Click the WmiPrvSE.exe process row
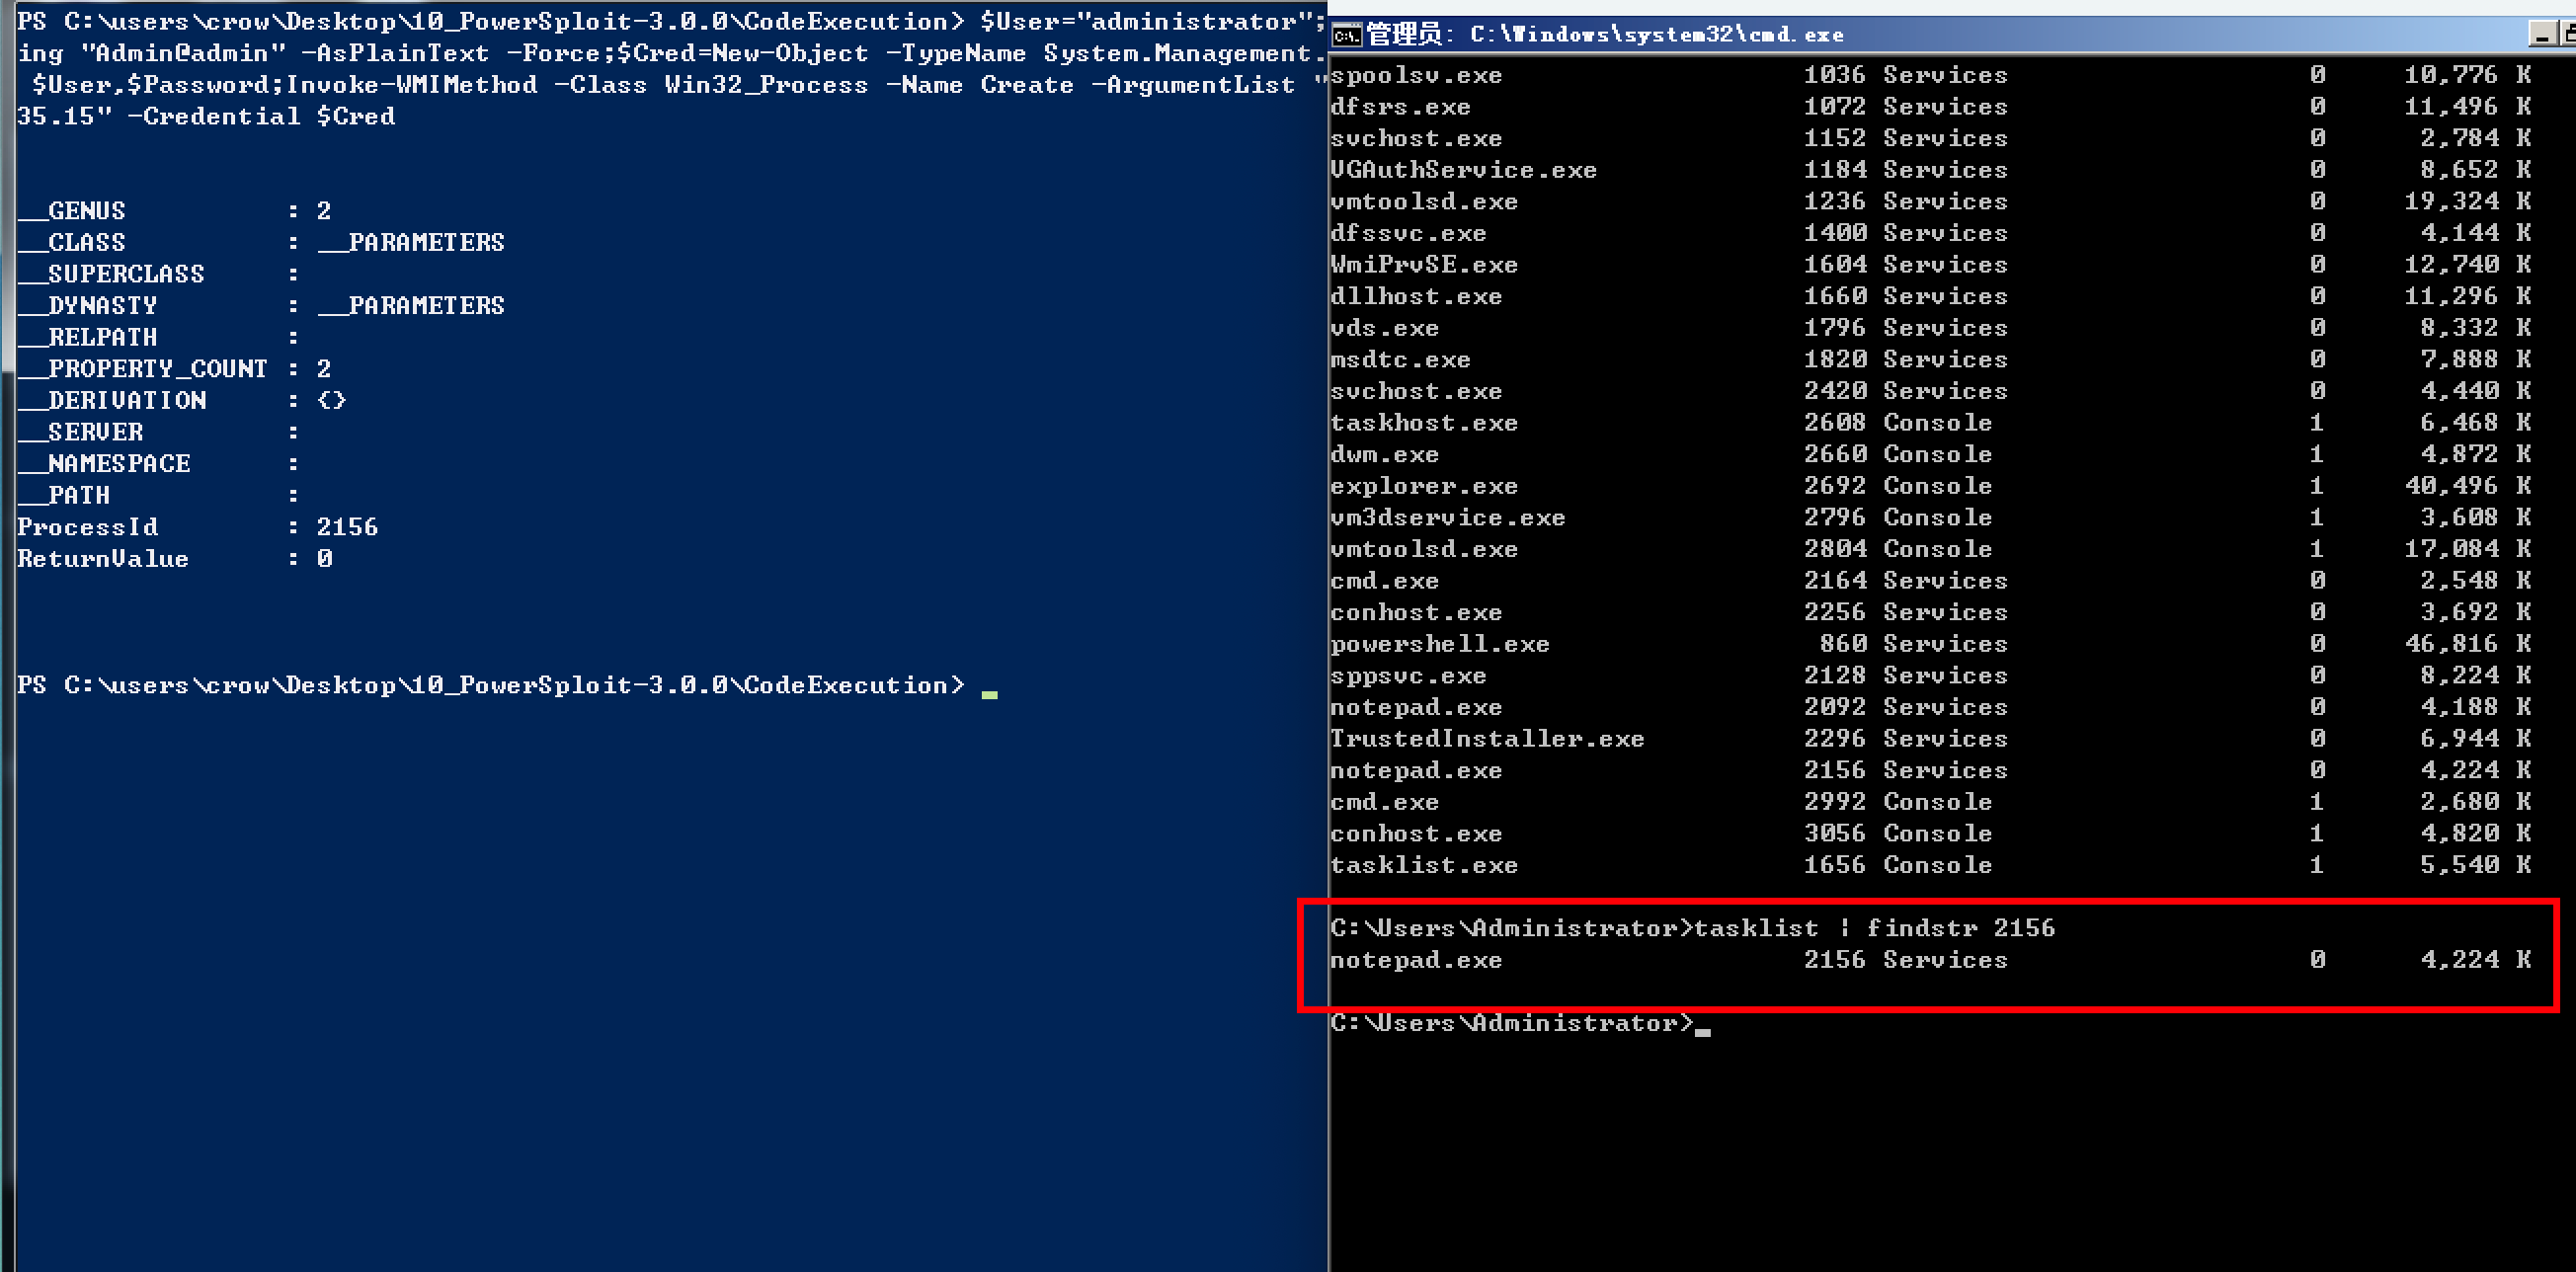2576x1272 pixels. pos(1424,265)
